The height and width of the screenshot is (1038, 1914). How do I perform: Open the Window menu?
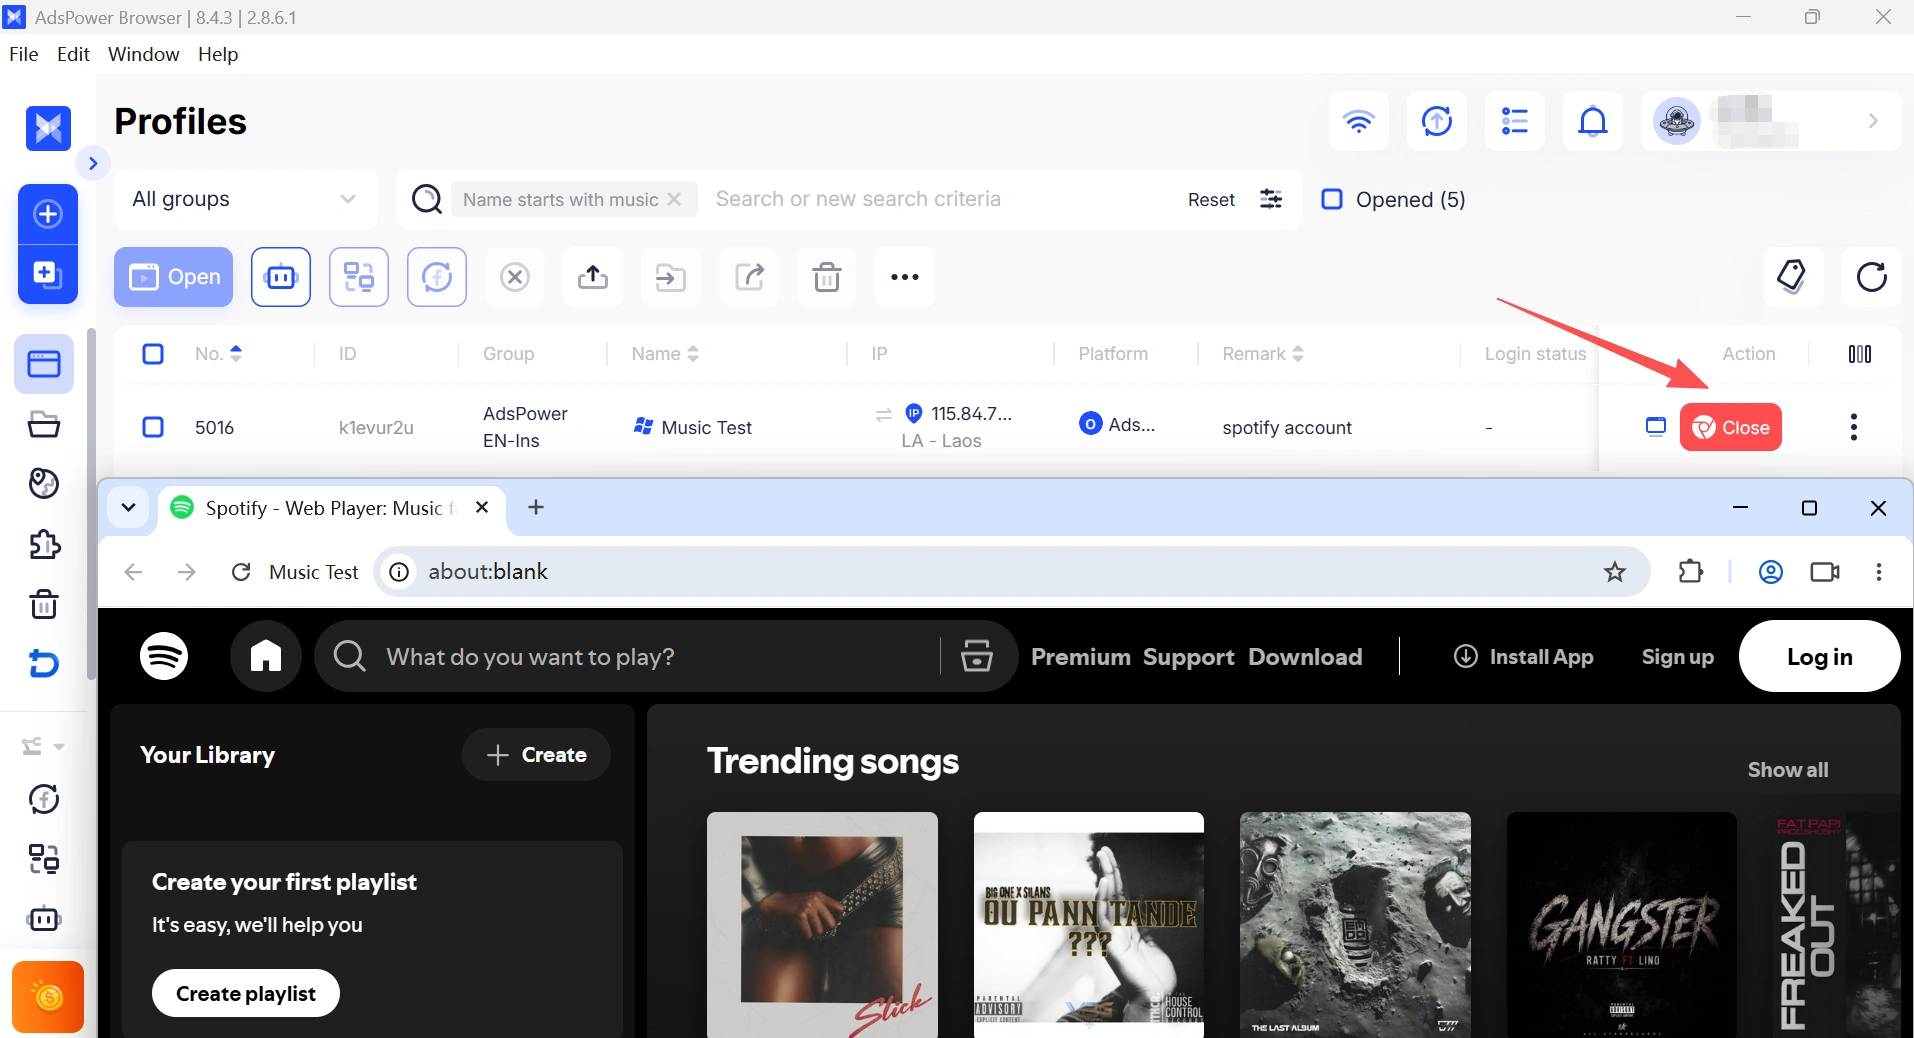tap(144, 54)
